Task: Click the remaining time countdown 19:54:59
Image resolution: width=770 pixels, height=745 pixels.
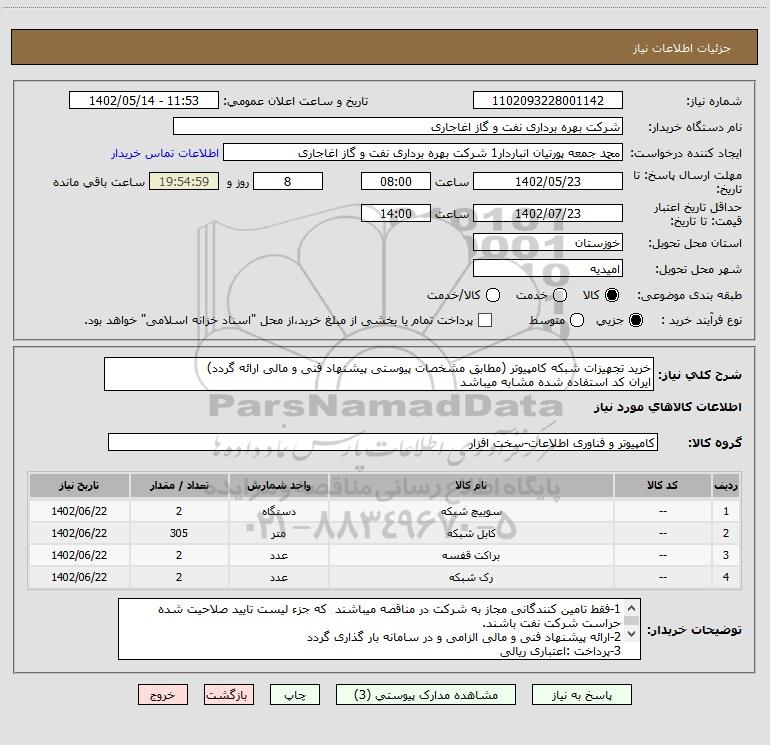Action: click(x=184, y=181)
